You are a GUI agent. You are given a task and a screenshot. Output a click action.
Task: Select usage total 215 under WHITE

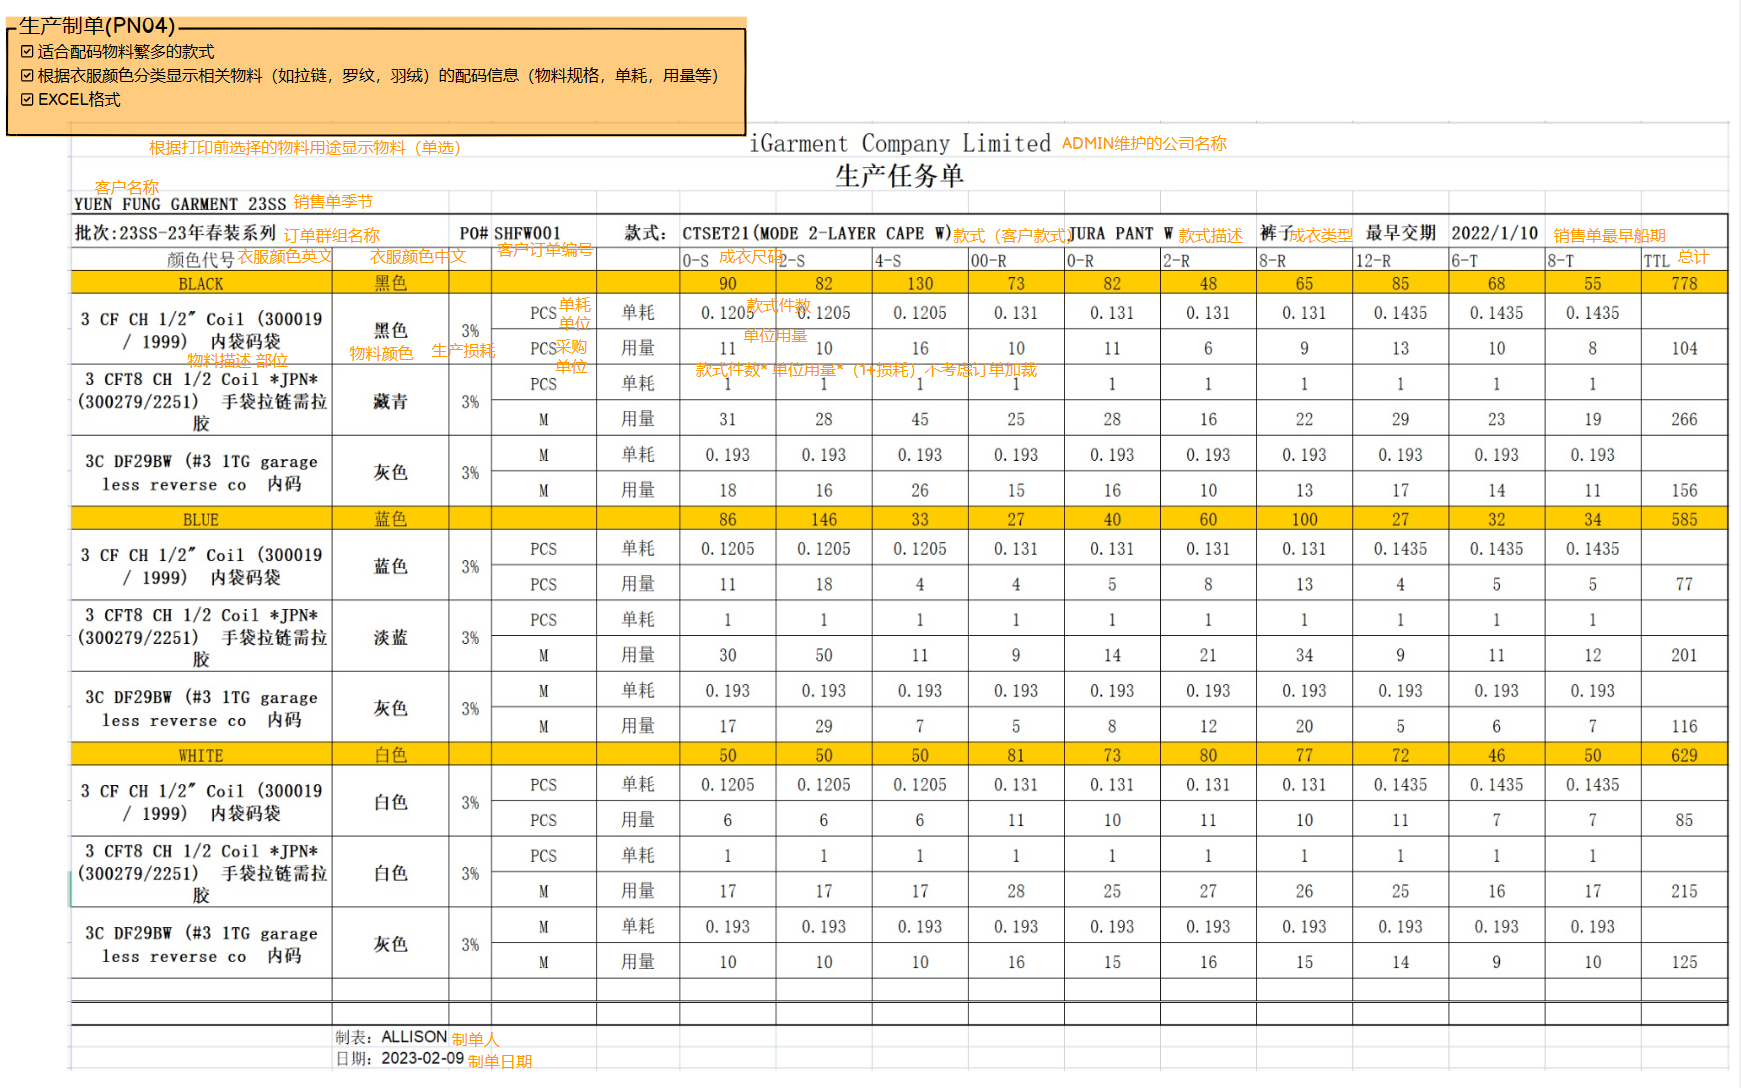pos(1684,891)
